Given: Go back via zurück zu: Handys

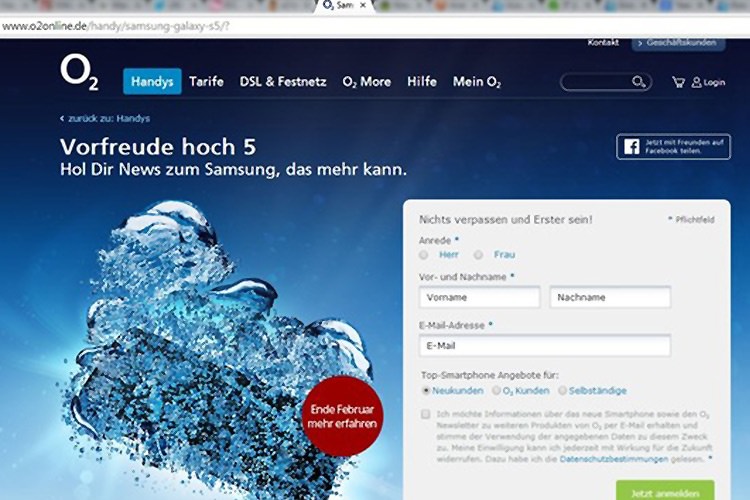Looking at the screenshot, I should (105, 118).
